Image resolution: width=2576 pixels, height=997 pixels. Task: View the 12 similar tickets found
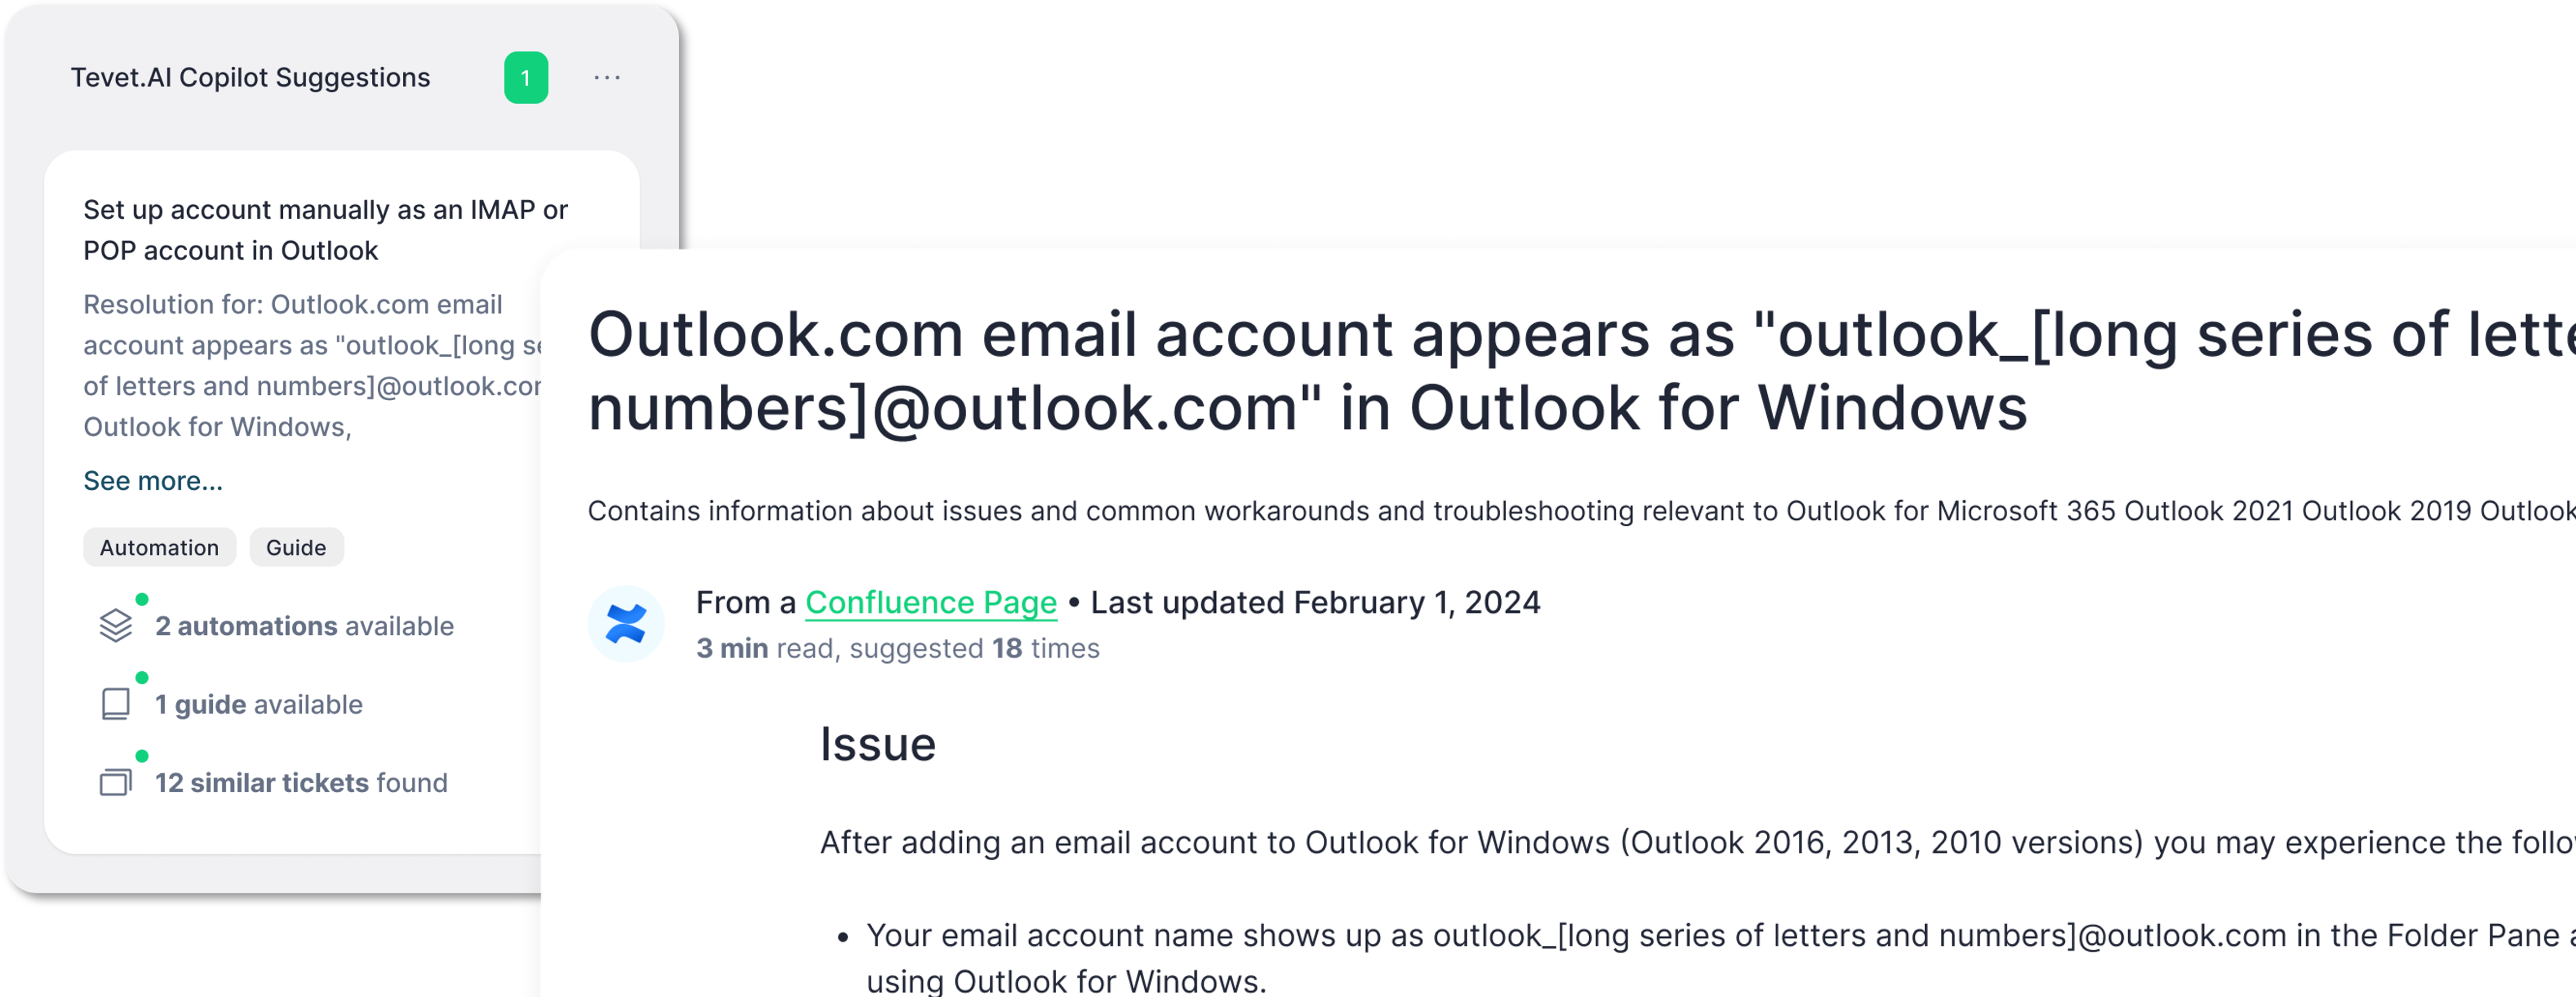pos(301,783)
